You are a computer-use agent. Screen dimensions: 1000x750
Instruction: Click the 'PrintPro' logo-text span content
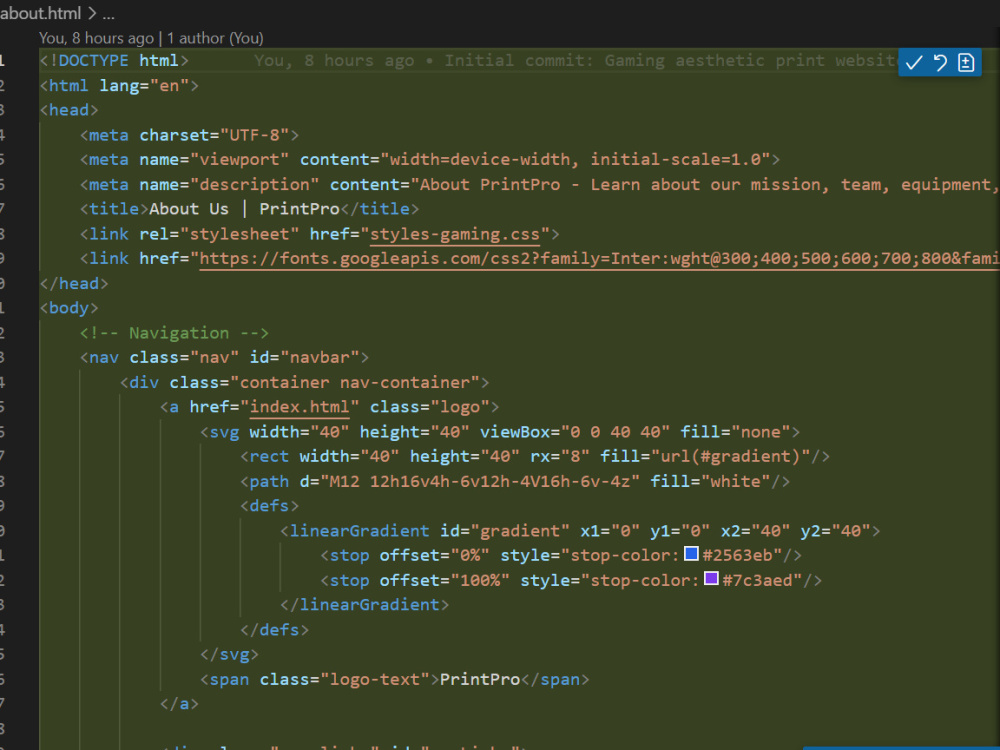tap(480, 679)
